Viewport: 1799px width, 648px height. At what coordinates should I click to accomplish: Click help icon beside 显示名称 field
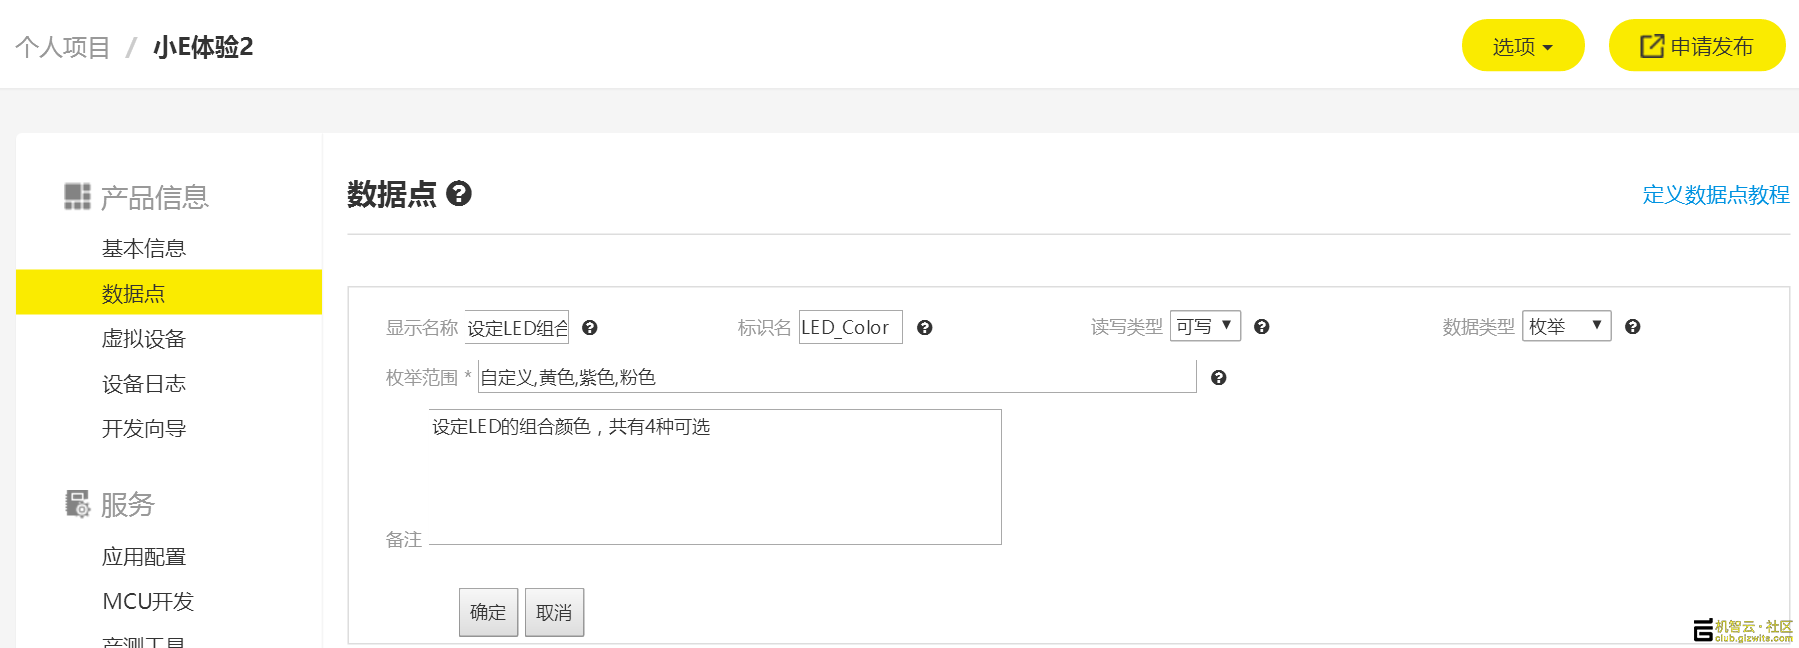pos(590,328)
